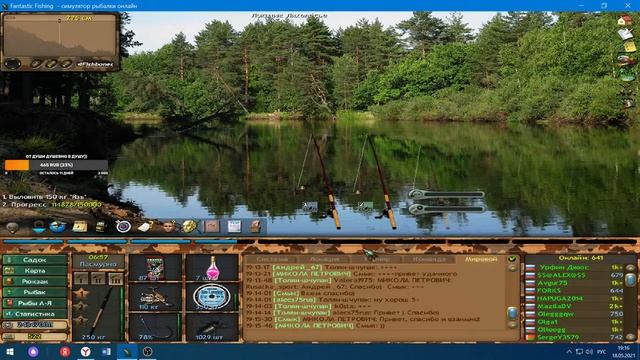The width and height of the screenshot is (640, 360).
Task: Select rod slot I
Action: [x=81, y=278]
